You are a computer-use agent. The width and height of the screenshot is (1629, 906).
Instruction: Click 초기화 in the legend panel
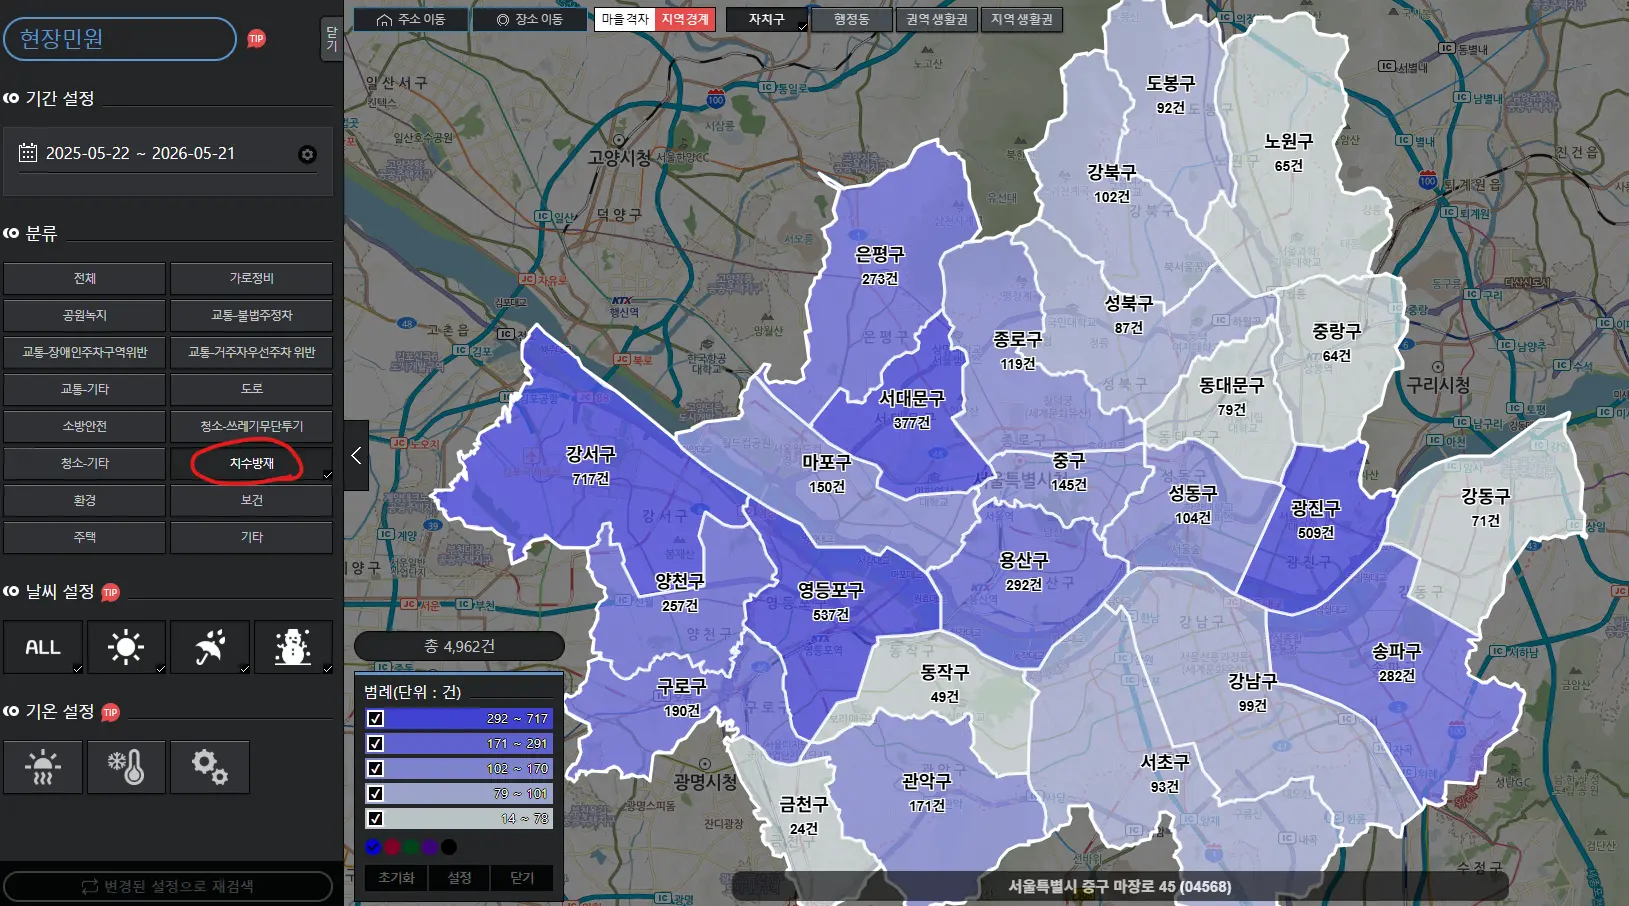pos(396,877)
